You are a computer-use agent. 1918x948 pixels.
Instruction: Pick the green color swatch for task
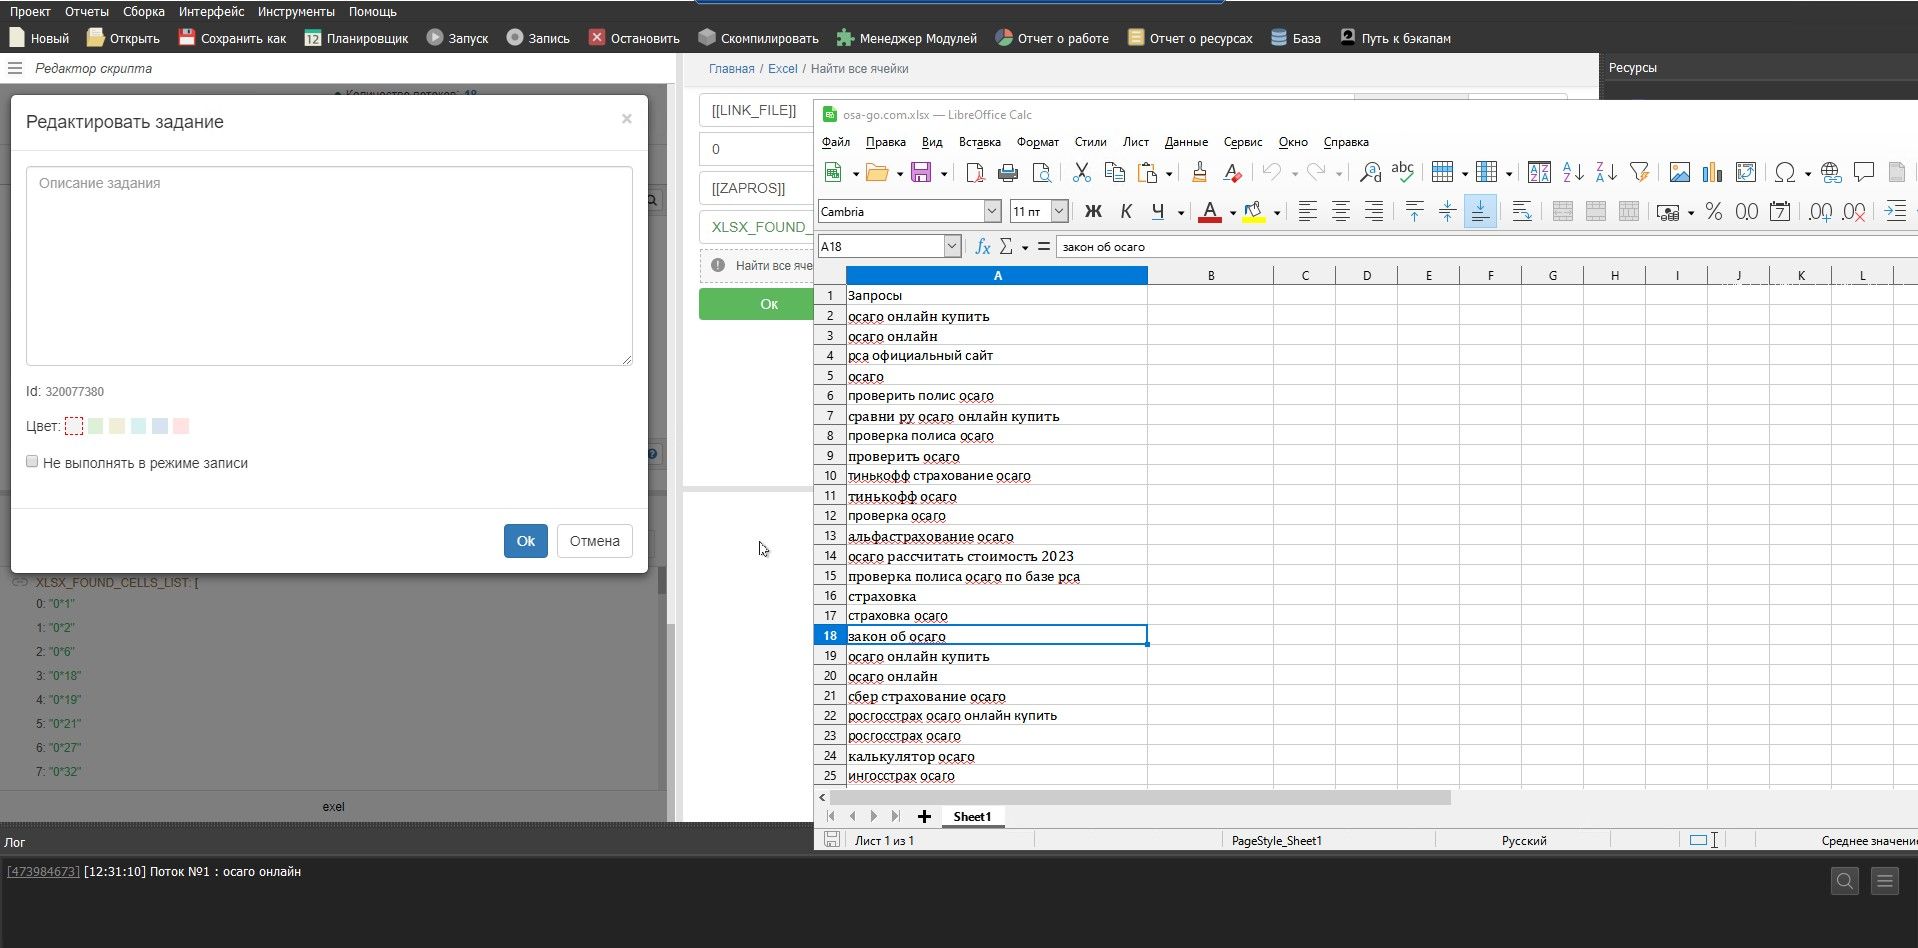96,427
